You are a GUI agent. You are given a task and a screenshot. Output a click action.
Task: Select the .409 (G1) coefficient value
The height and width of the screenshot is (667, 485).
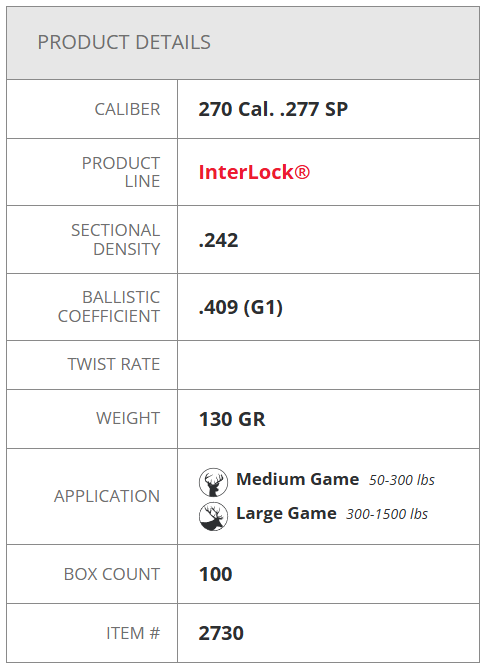pos(240,307)
